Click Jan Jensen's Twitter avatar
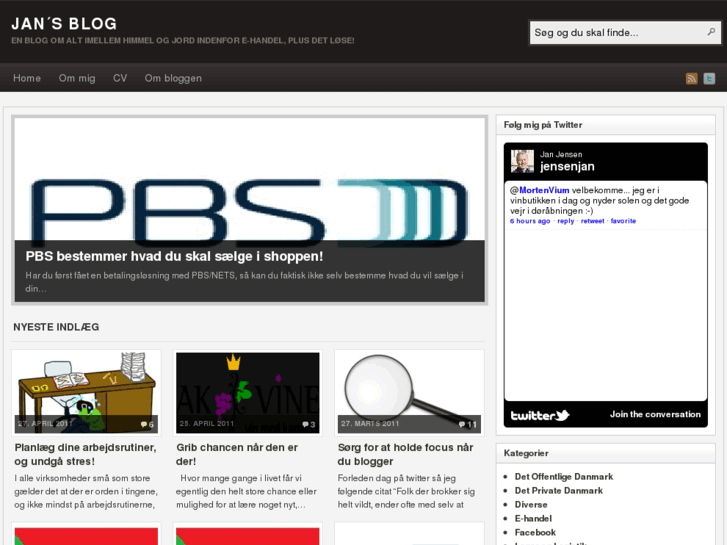 click(522, 161)
